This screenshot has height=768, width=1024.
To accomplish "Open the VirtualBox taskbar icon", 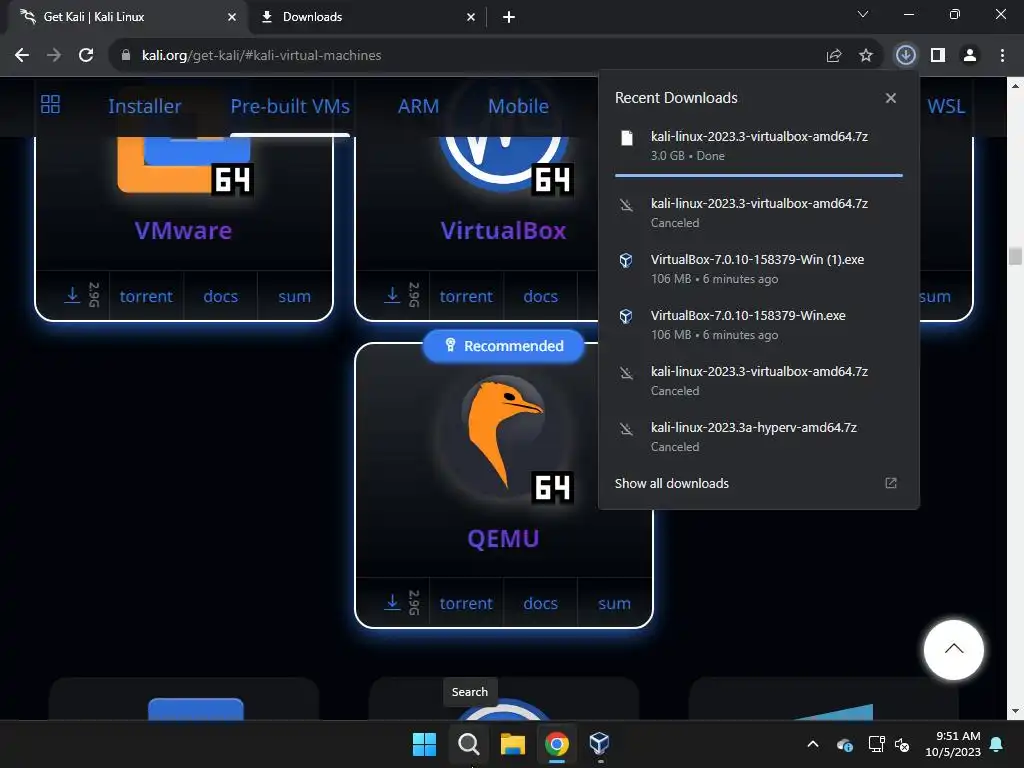I will pos(600,744).
